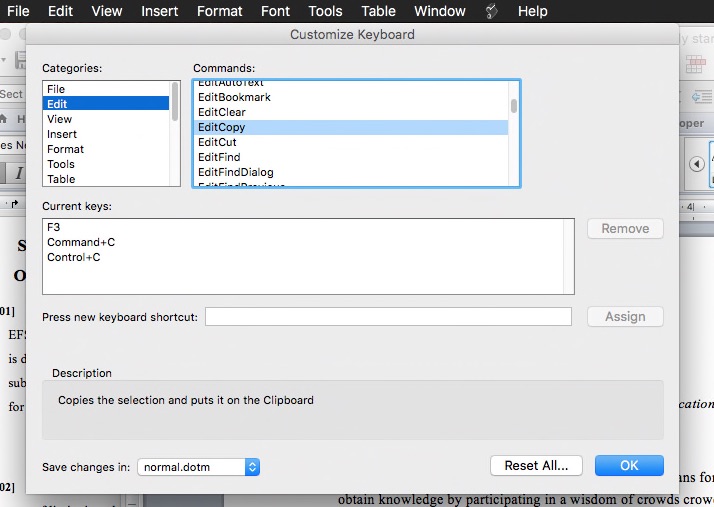This screenshot has height=507, width=714.
Task: Select the EditClear command
Action: click(351, 112)
